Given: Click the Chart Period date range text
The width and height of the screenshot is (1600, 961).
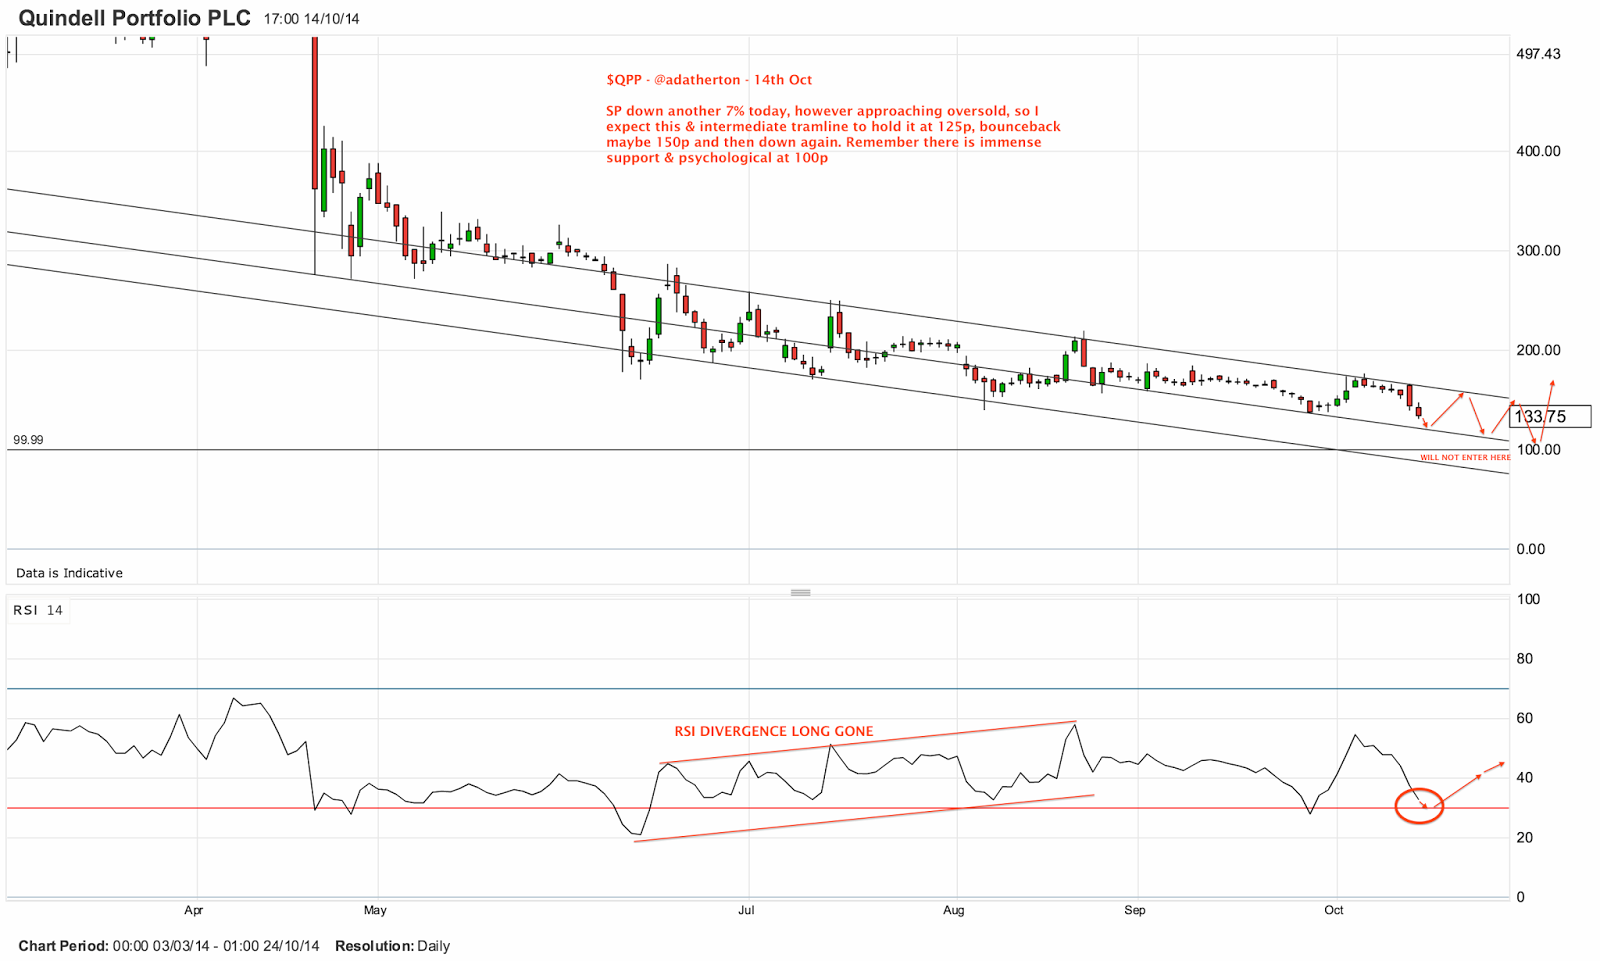Looking at the screenshot, I should [169, 946].
